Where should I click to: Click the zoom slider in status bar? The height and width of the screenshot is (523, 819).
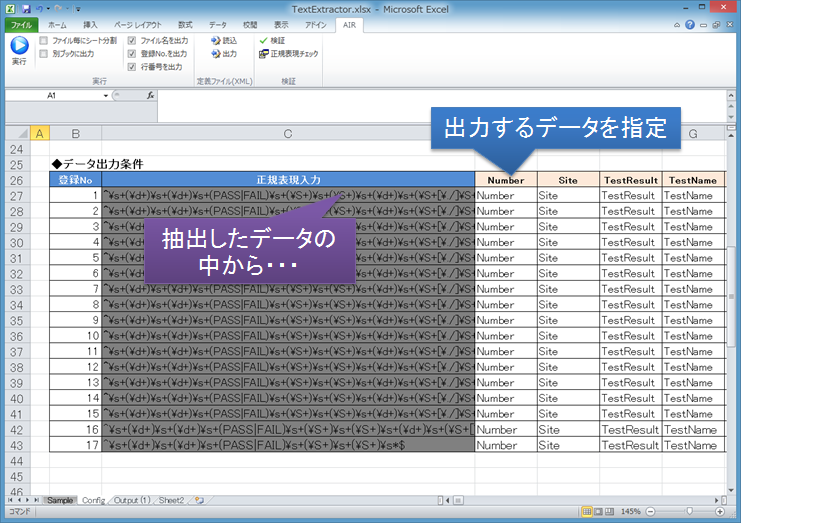[690, 510]
